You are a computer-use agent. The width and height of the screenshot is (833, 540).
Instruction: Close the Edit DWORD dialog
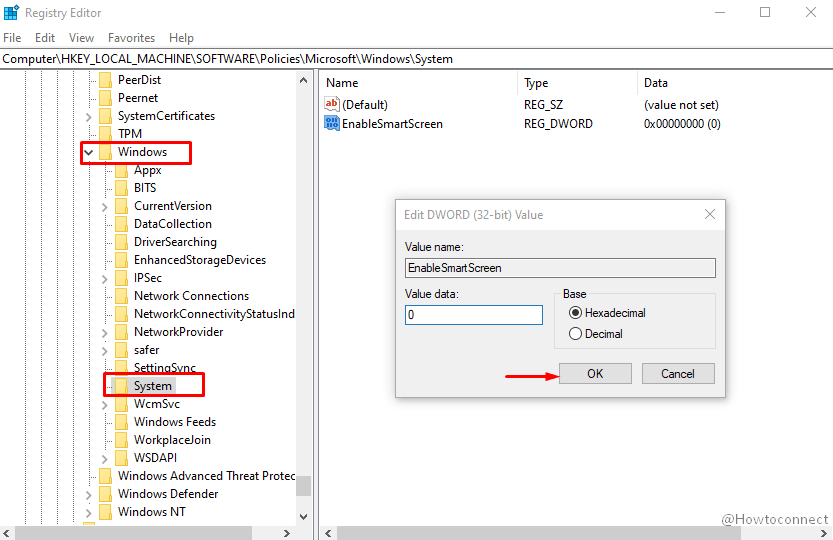710,214
